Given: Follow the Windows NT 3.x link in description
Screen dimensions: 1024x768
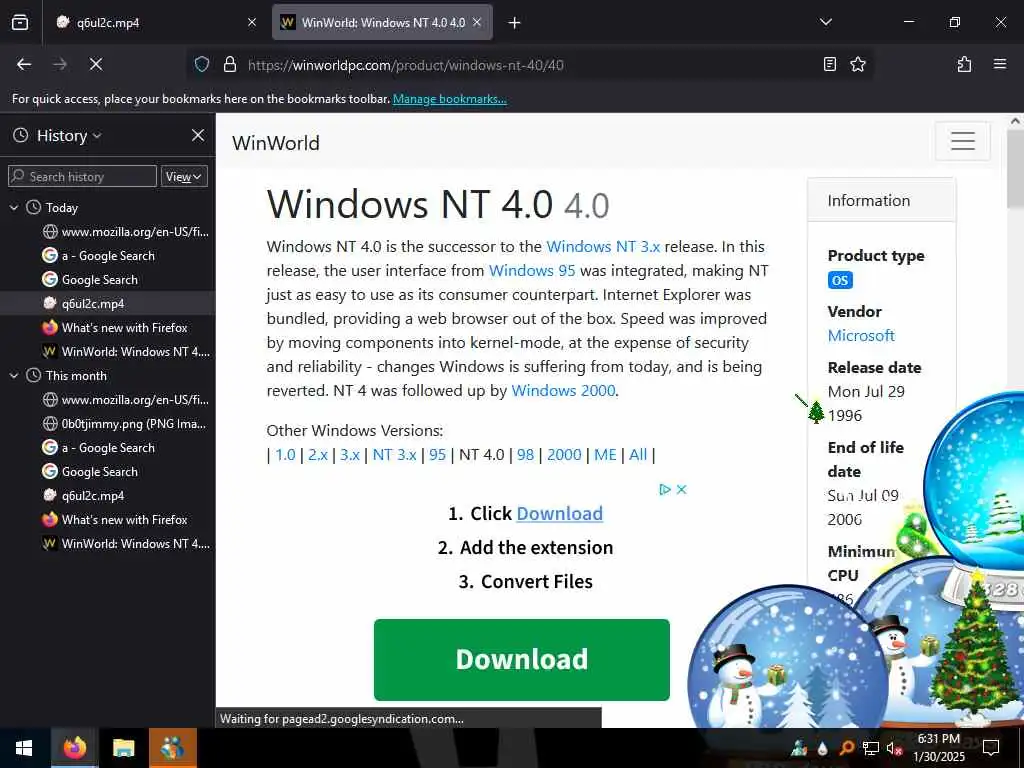Looking at the screenshot, I should 603,247.
